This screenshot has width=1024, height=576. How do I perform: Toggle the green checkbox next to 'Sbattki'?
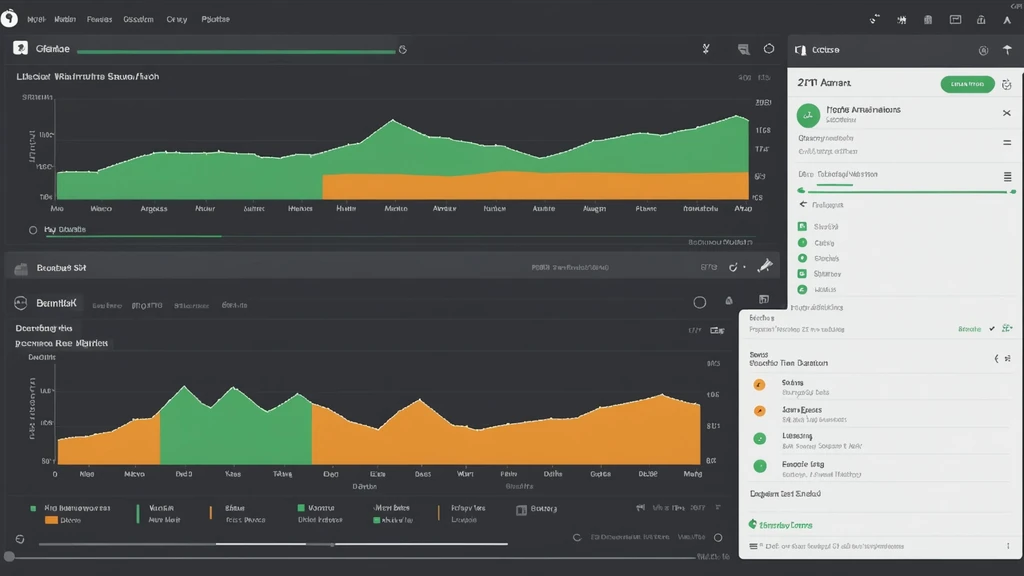802,227
